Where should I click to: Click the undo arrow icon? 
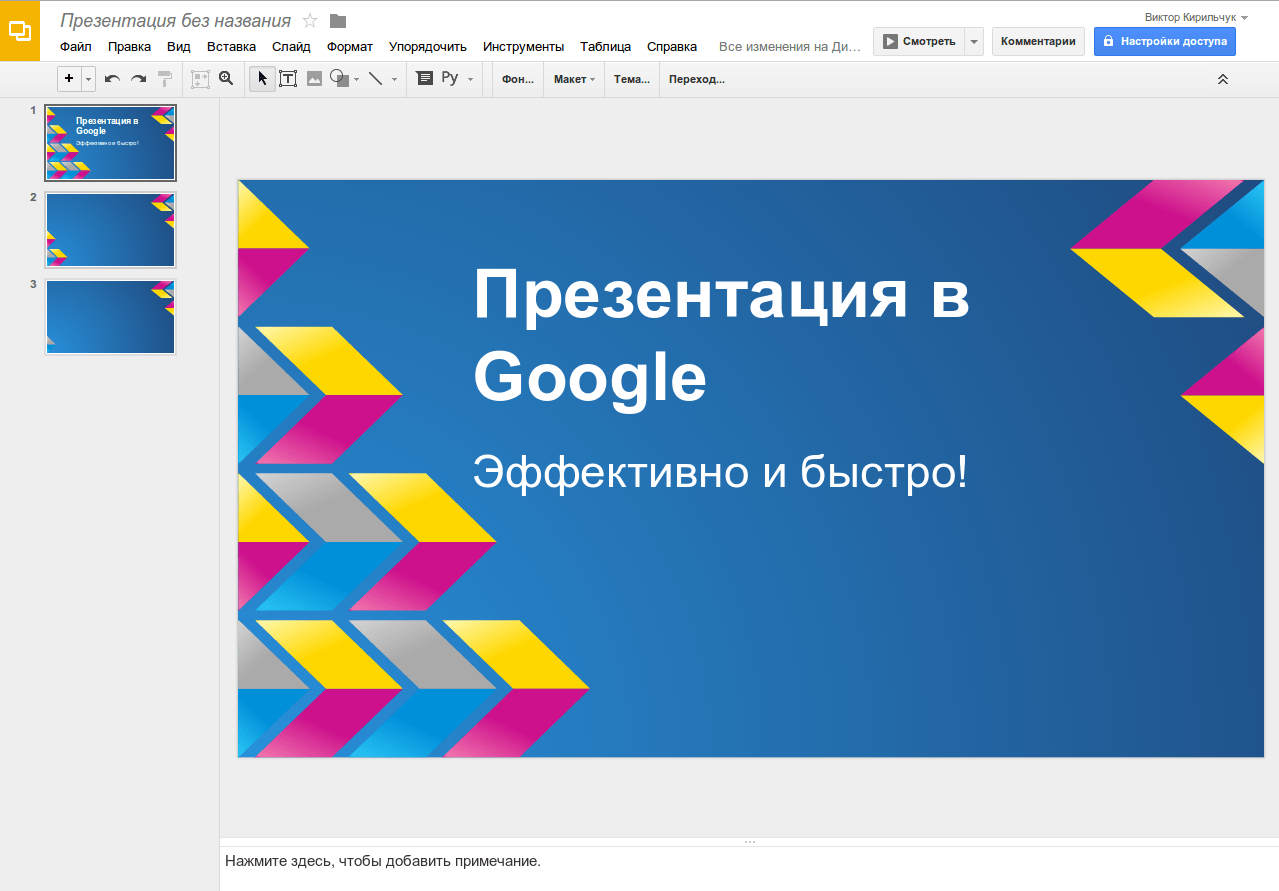(112, 79)
